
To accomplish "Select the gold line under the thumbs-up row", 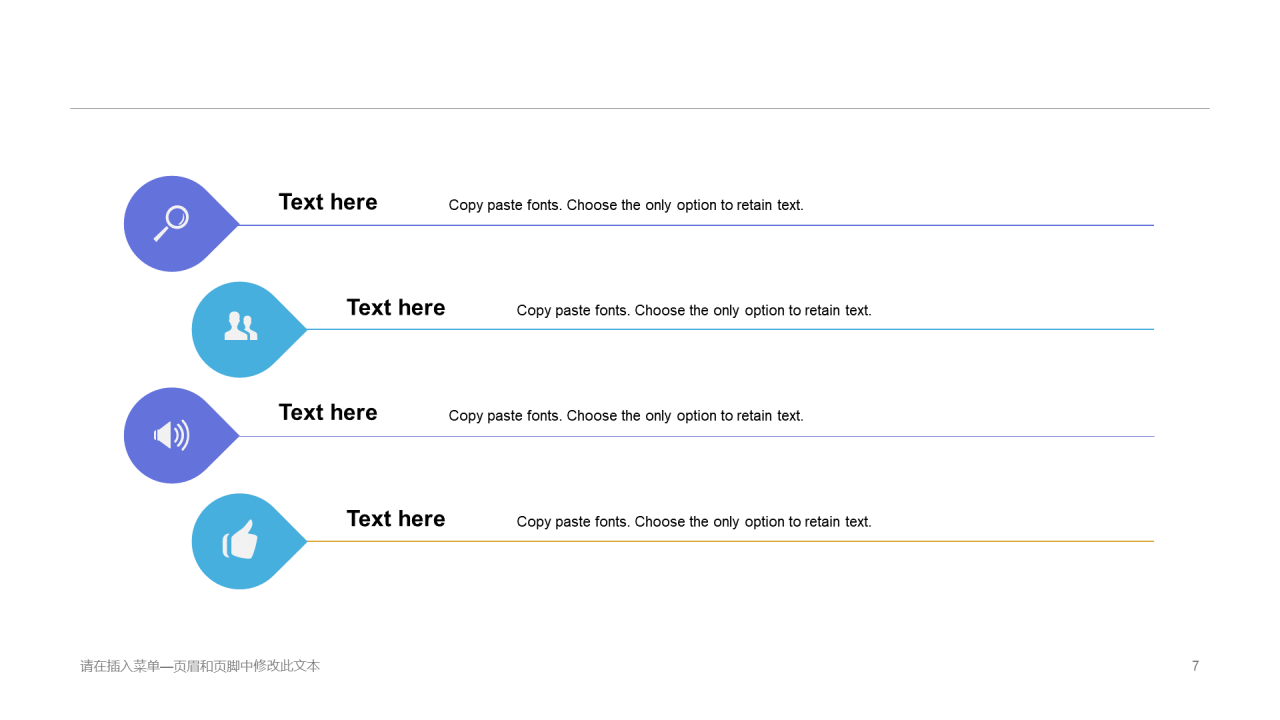I will click(730, 541).
